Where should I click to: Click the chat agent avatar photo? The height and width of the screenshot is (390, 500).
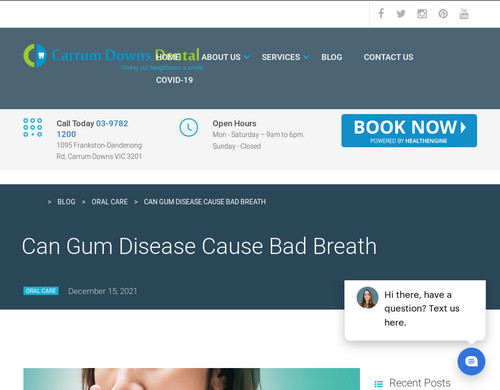[367, 298]
